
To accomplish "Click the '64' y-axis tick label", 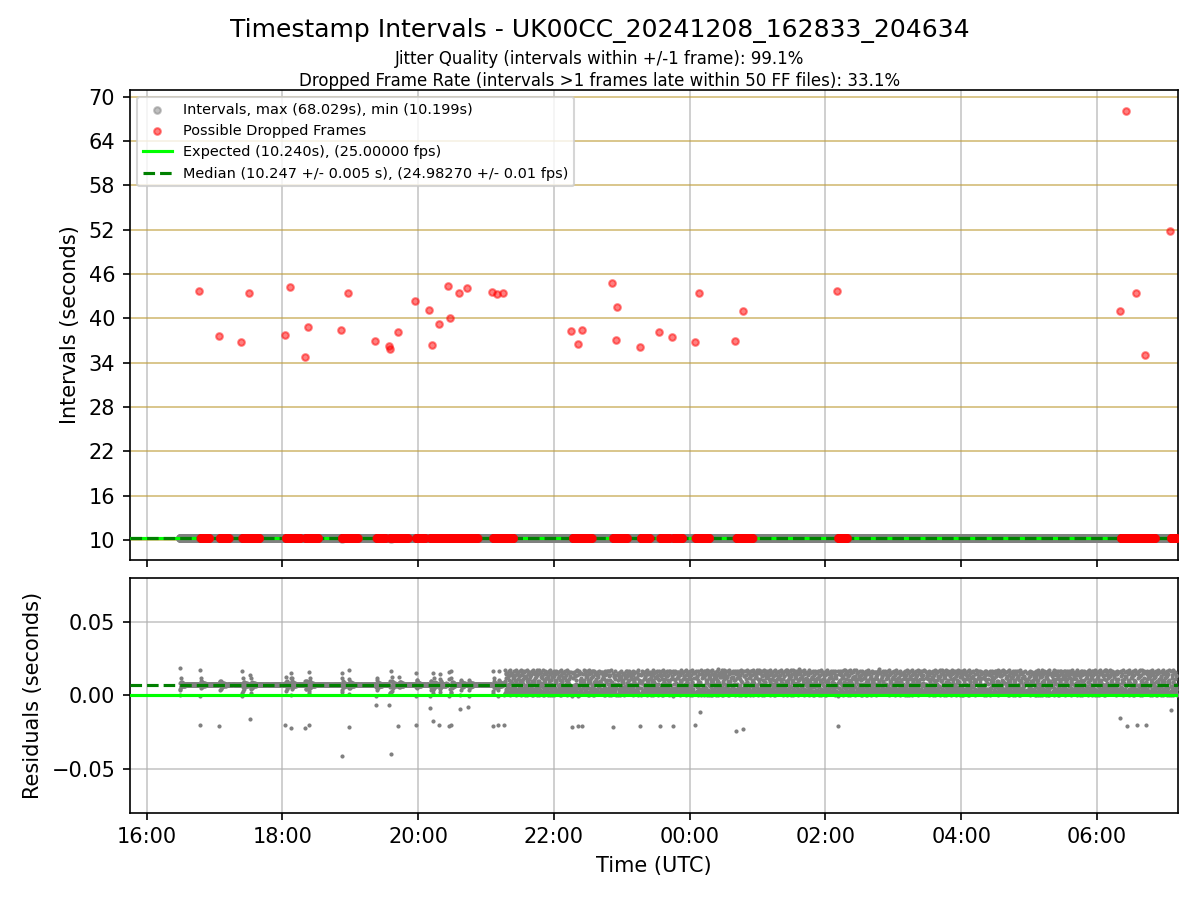I will click(x=102, y=141).
